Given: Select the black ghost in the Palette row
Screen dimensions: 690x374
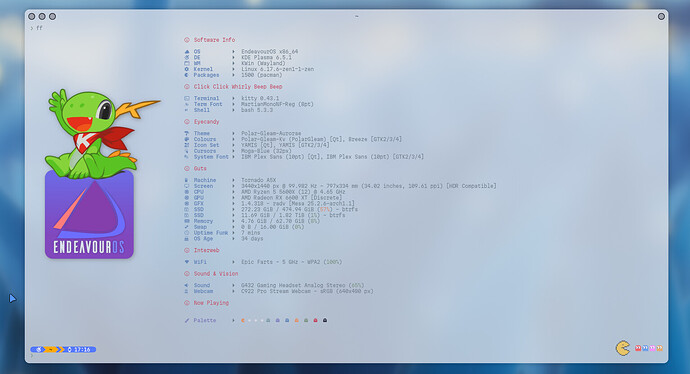Looking at the screenshot, I should coord(325,320).
